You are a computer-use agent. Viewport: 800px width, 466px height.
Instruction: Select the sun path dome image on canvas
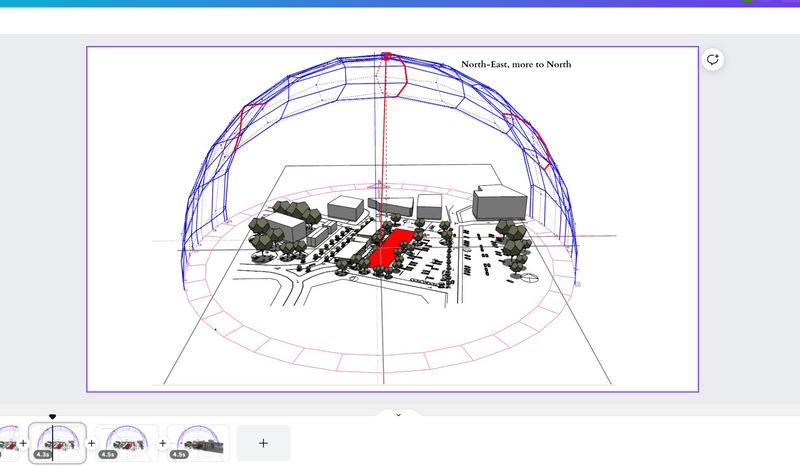[x=384, y=218]
